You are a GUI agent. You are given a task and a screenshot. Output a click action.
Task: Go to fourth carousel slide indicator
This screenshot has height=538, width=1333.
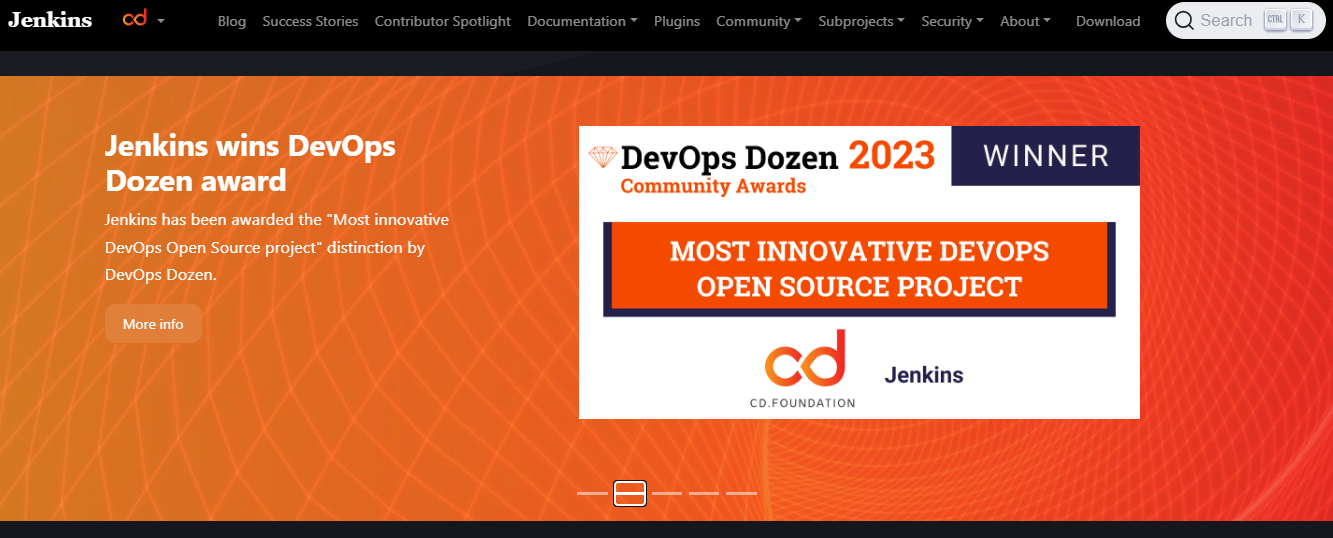pyautogui.click(x=704, y=494)
